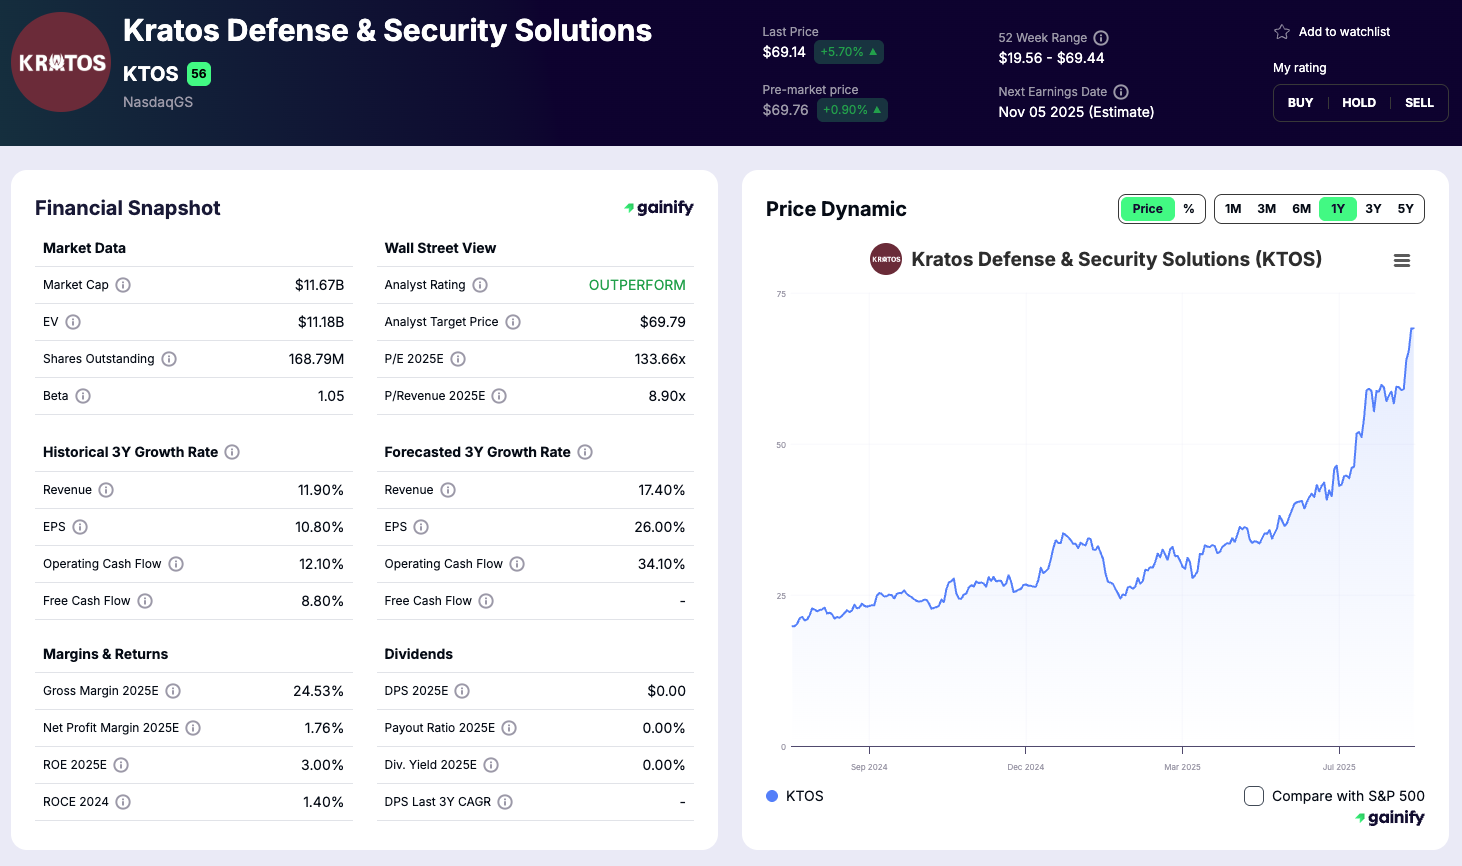
Task: Click the 133.66x P/E value
Action: point(660,359)
